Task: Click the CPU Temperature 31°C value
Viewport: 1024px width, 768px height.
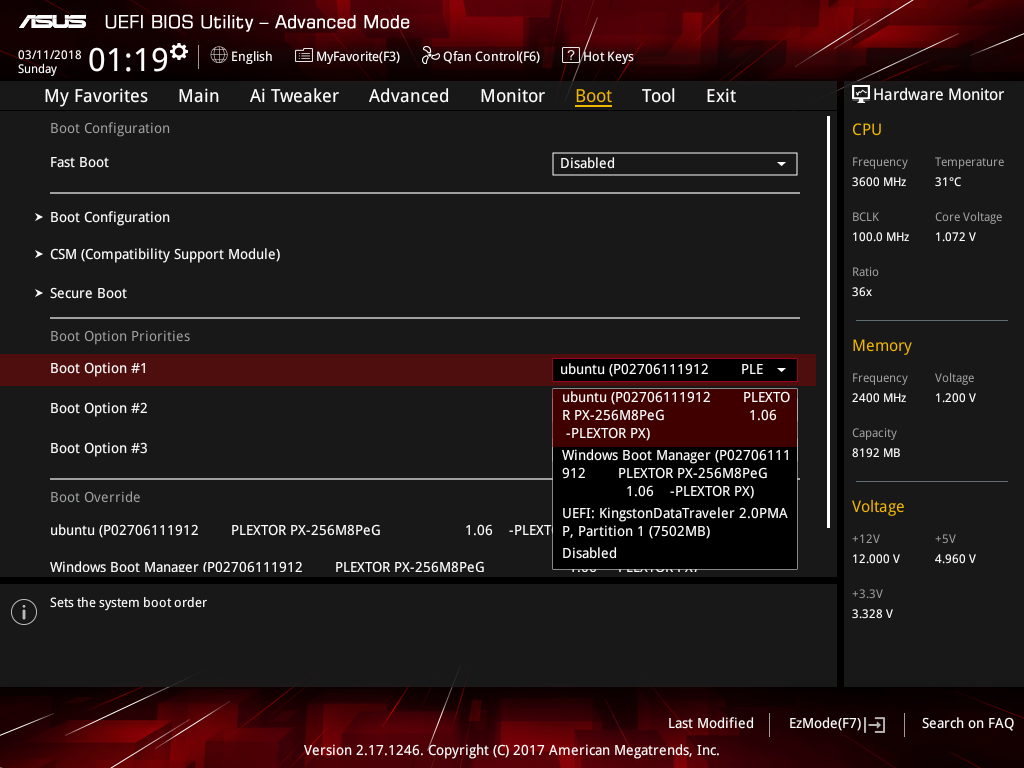Action: coord(948,182)
